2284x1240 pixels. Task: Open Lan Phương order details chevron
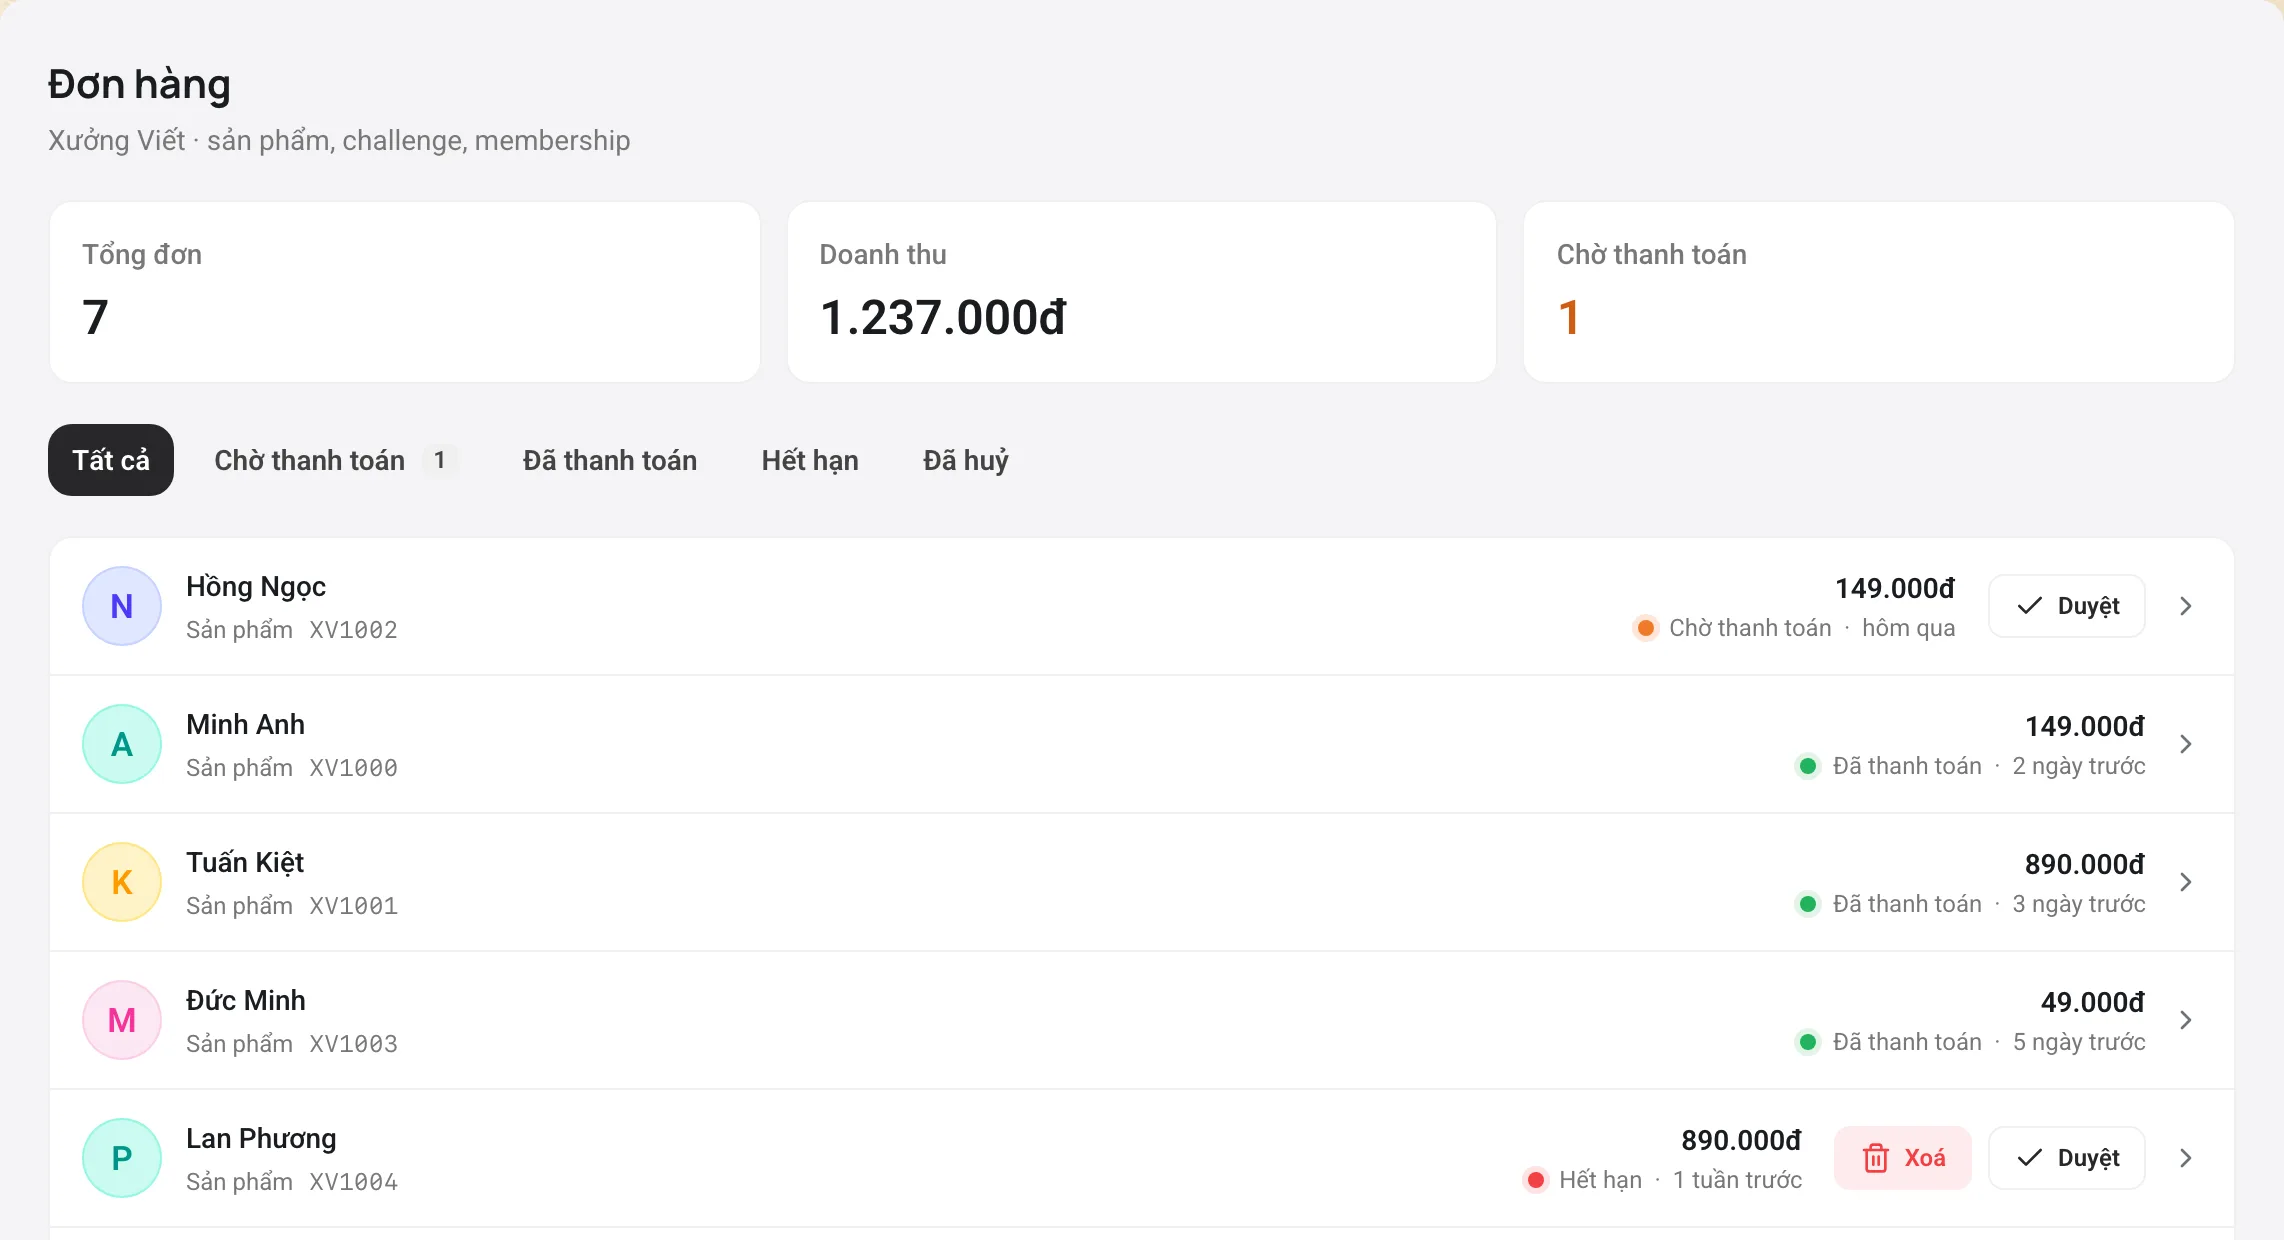click(x=2186, y=1158)
